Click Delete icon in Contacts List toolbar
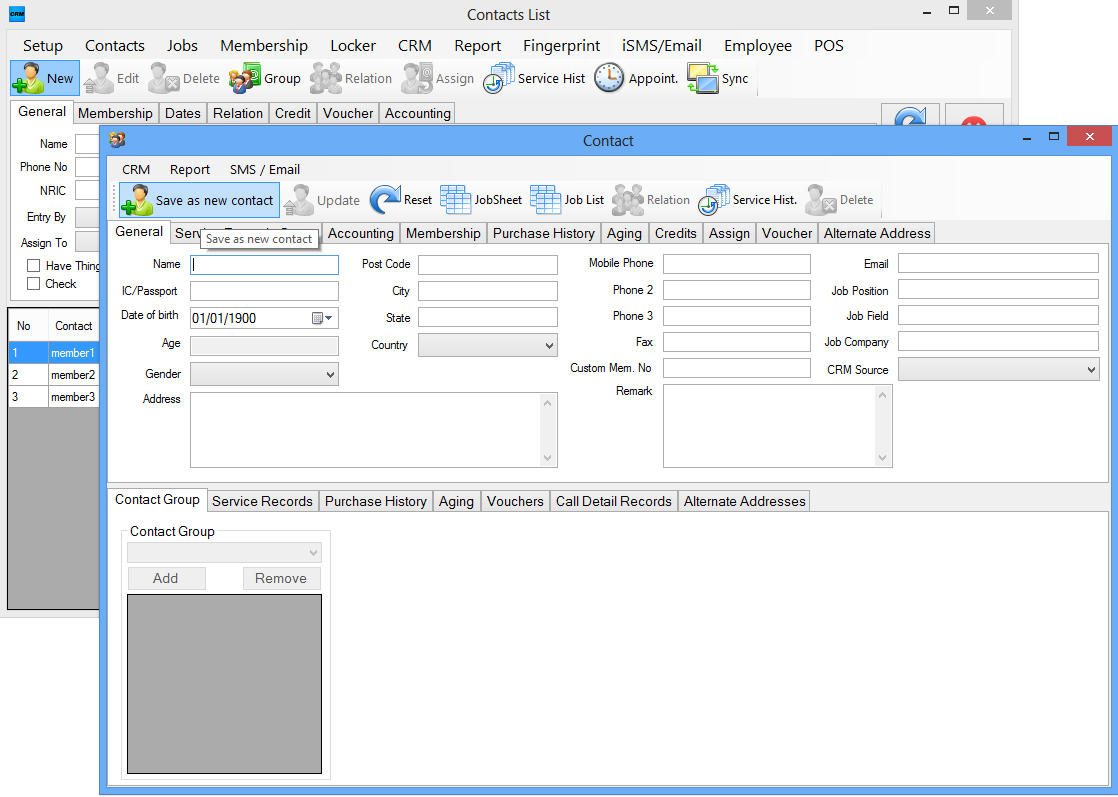Image resolution: width=1118 pixels, height=797 pixels. click(164, 78)
